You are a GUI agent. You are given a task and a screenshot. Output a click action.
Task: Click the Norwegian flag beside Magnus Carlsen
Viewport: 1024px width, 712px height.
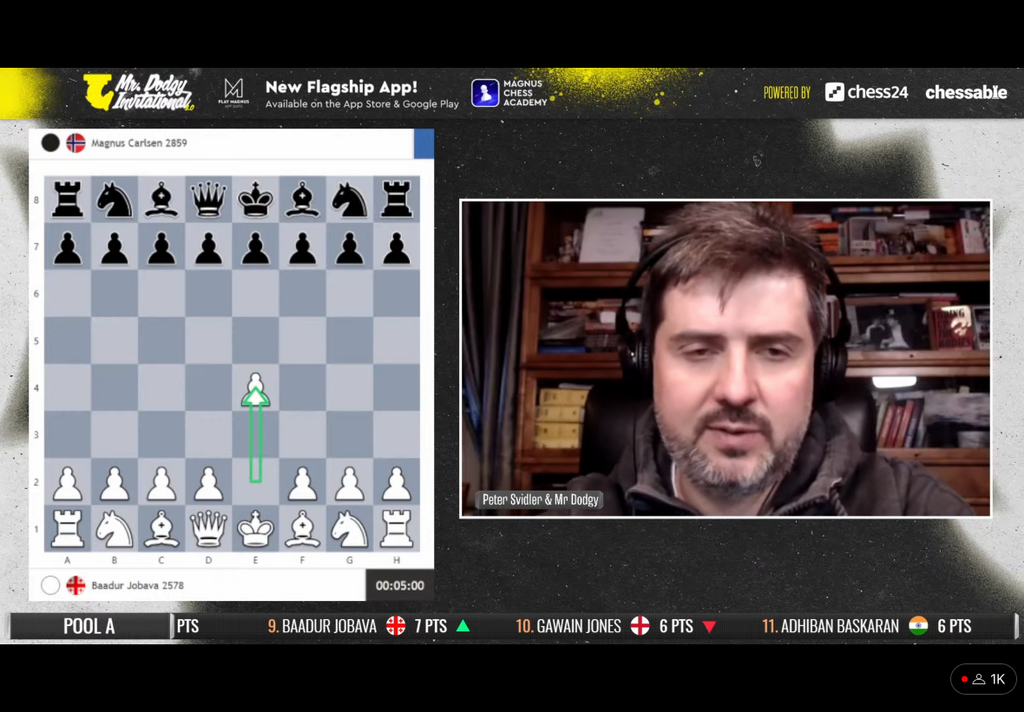tap(76, 142)
